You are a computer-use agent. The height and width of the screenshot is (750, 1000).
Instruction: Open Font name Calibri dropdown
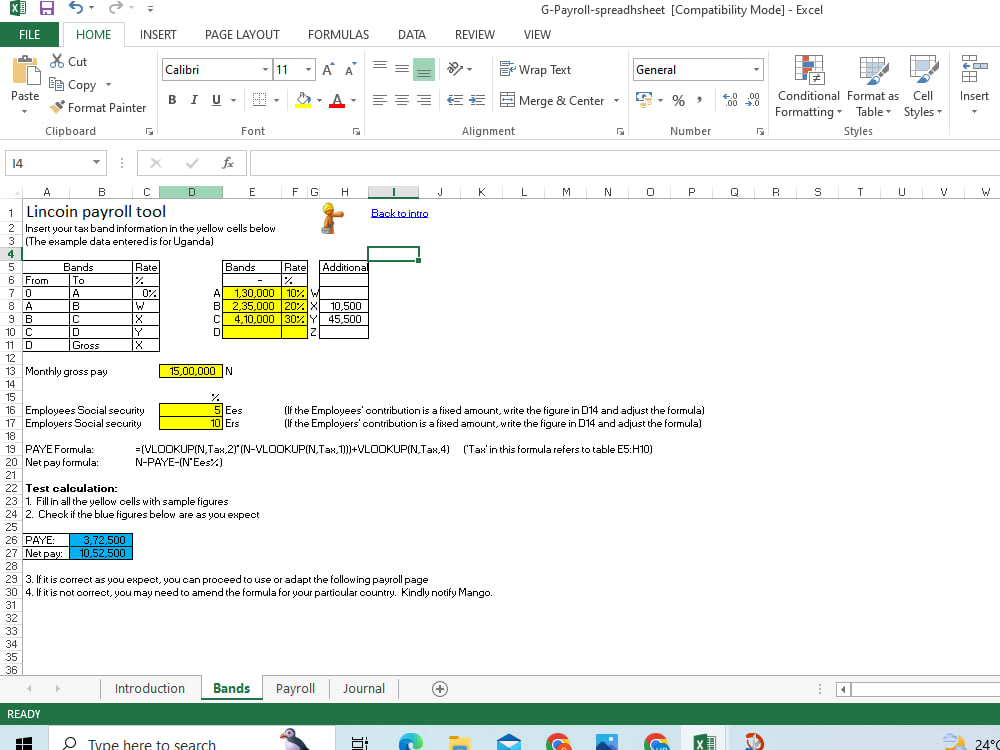tap(265, 70)
